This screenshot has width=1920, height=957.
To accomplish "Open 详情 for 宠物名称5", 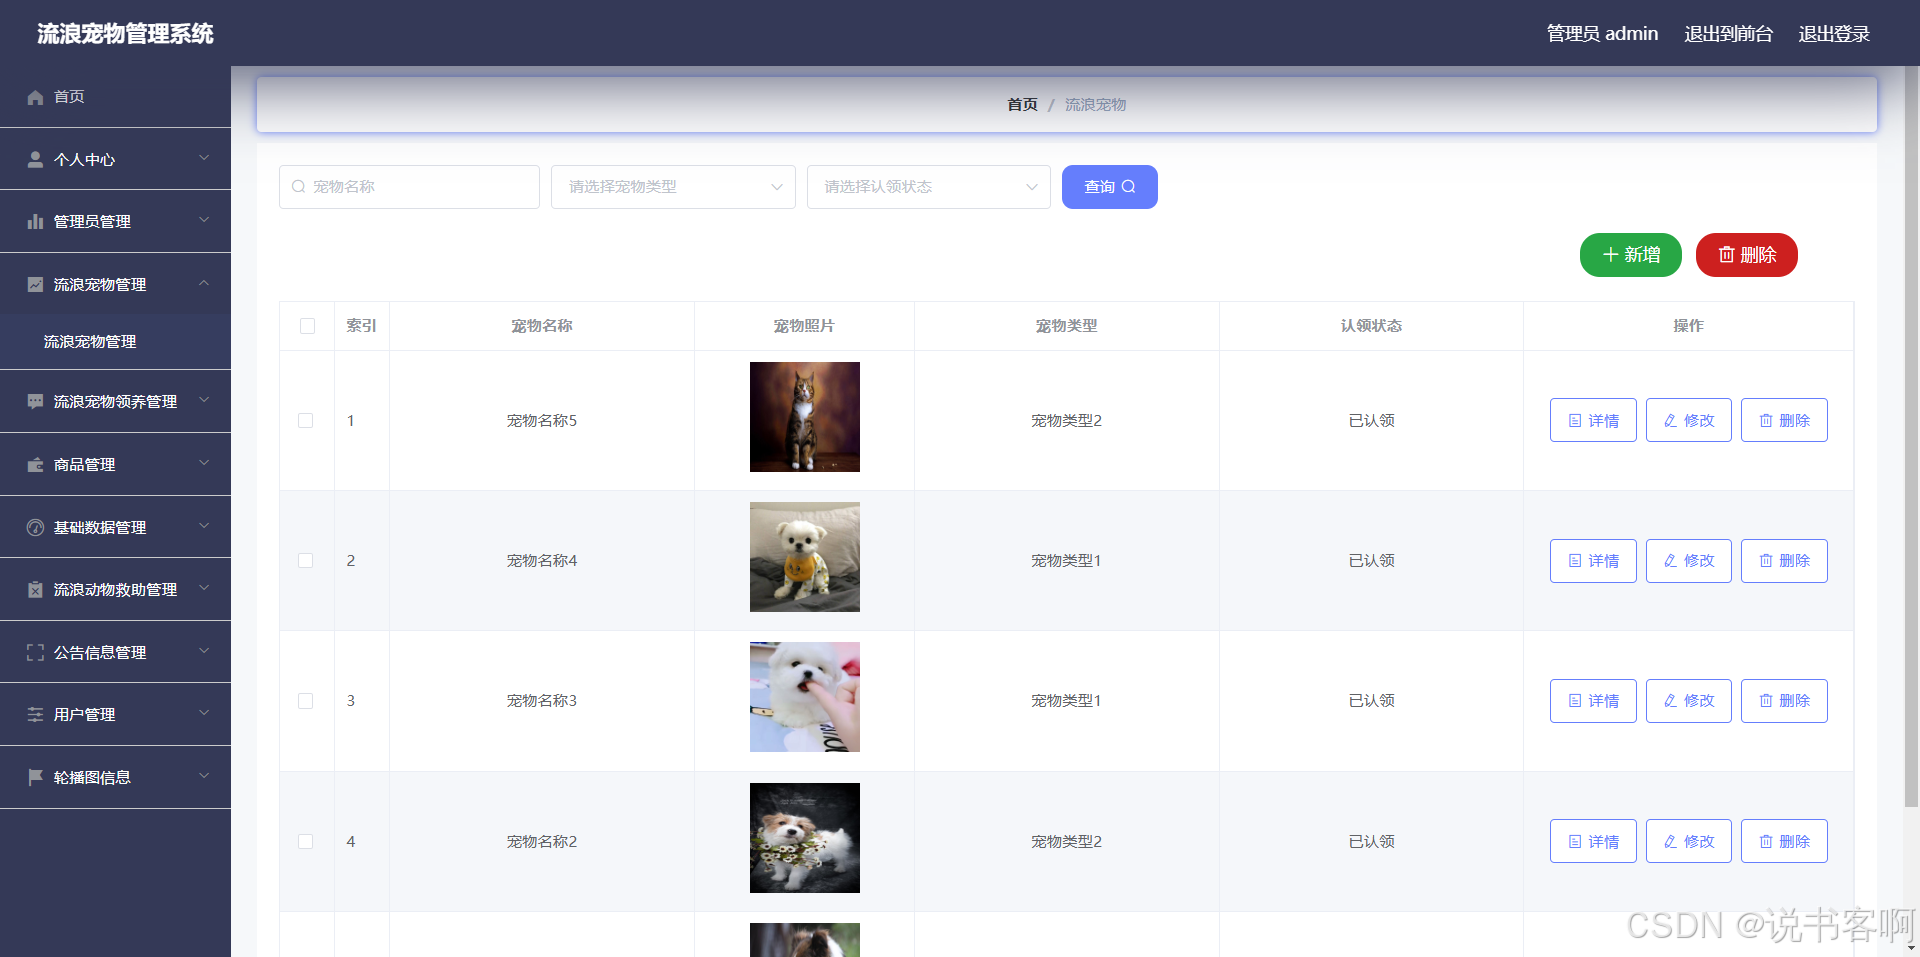I will click(1593, 420).
